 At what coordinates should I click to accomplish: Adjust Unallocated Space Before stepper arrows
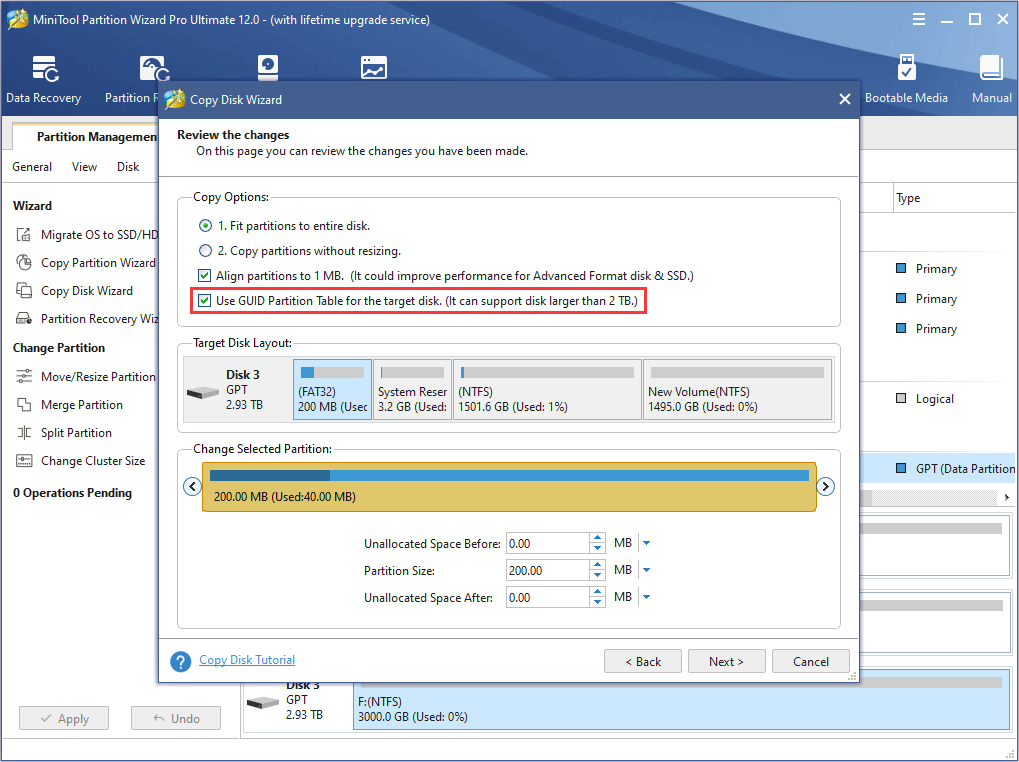click(597, 543)
